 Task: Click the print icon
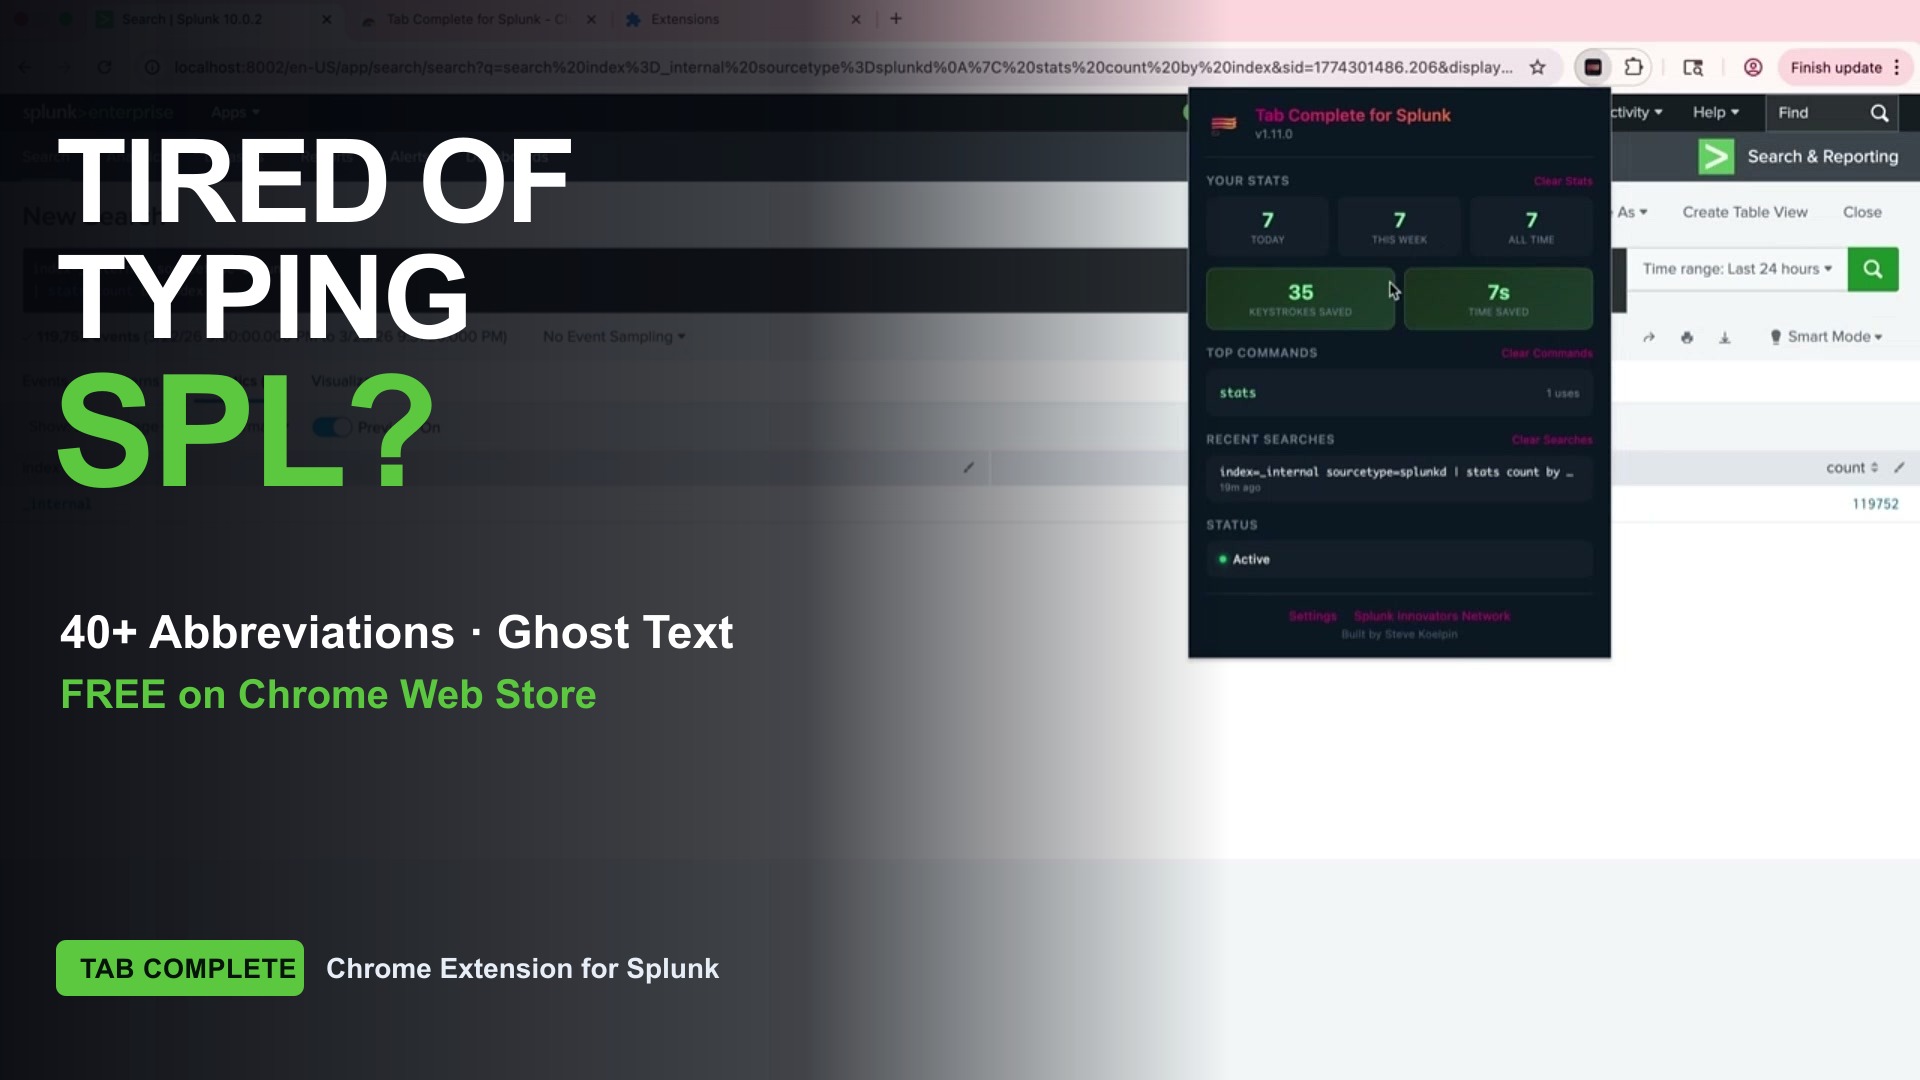[1687, 338]
